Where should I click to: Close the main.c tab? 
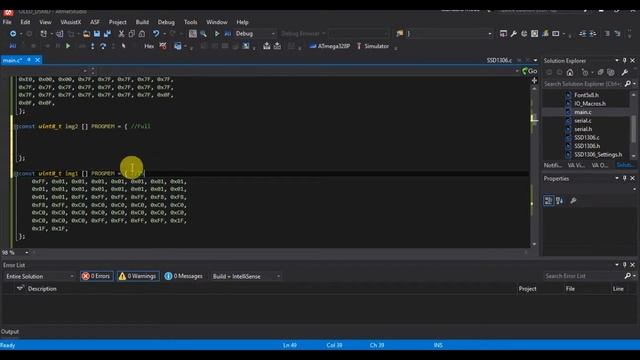[38, 60]
